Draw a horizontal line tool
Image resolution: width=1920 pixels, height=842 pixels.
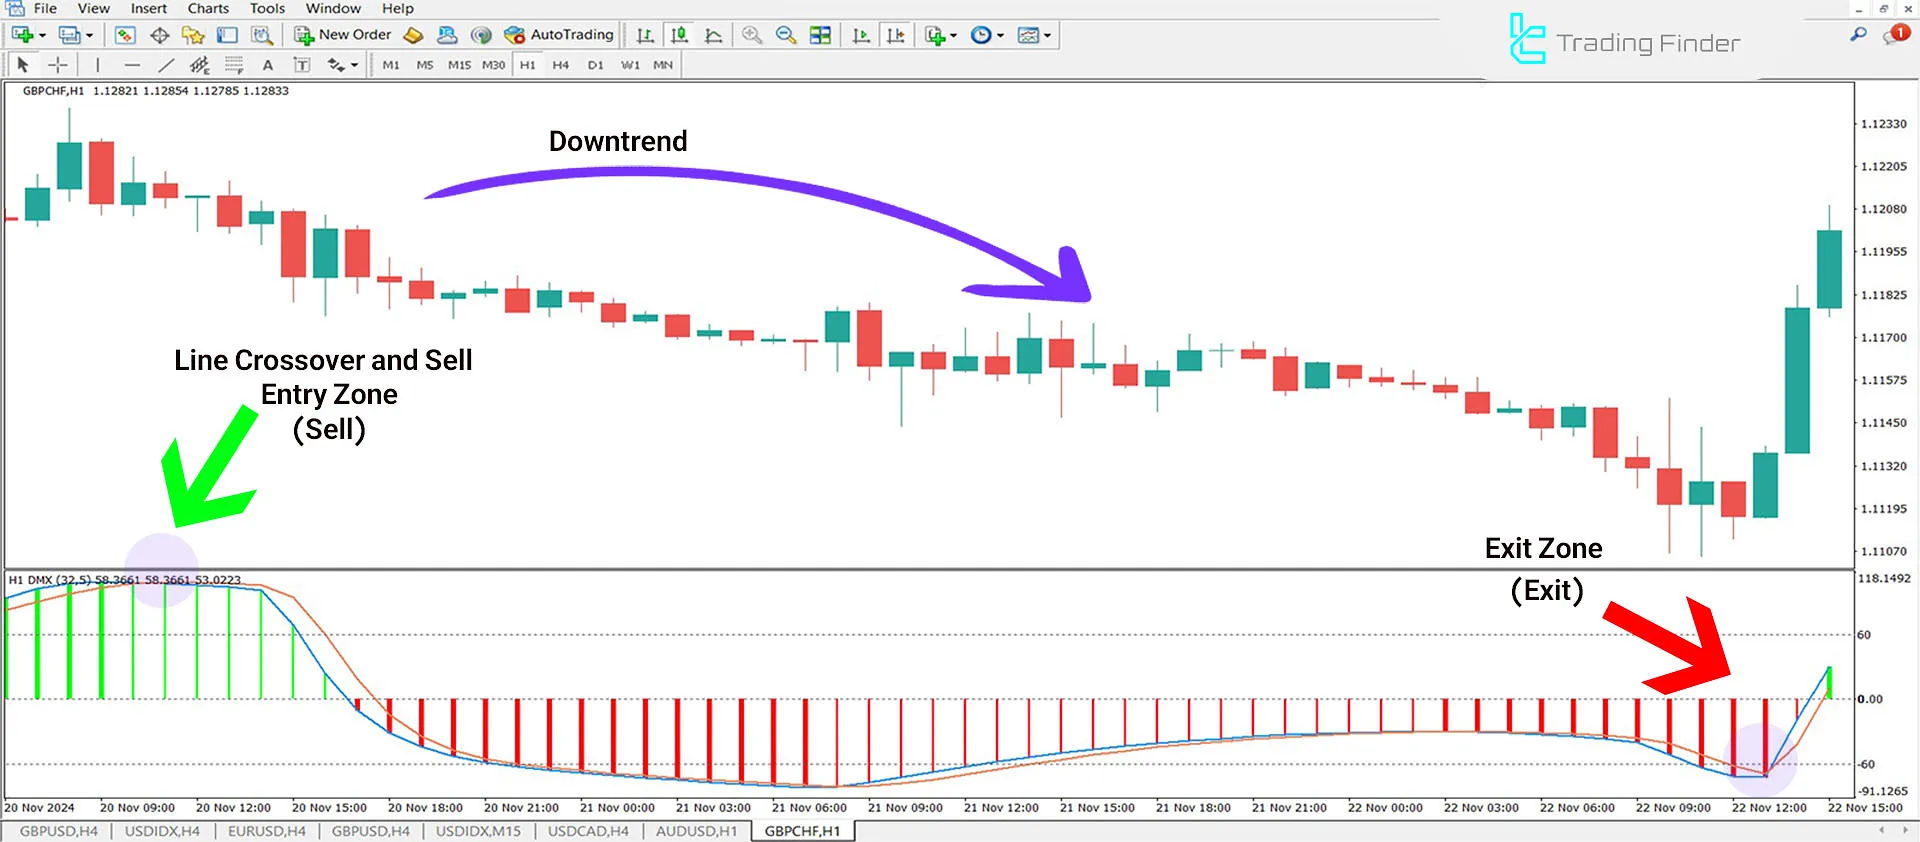[132, 65]
